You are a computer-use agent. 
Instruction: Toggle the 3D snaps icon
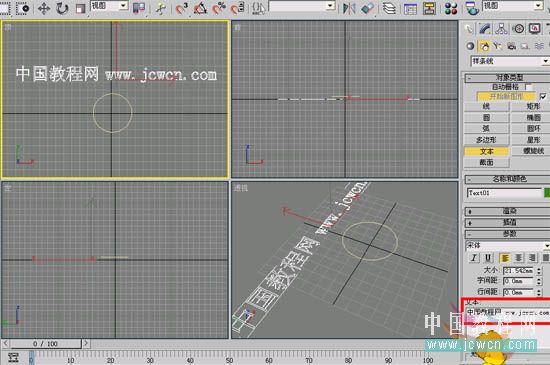tap(182, 8)
